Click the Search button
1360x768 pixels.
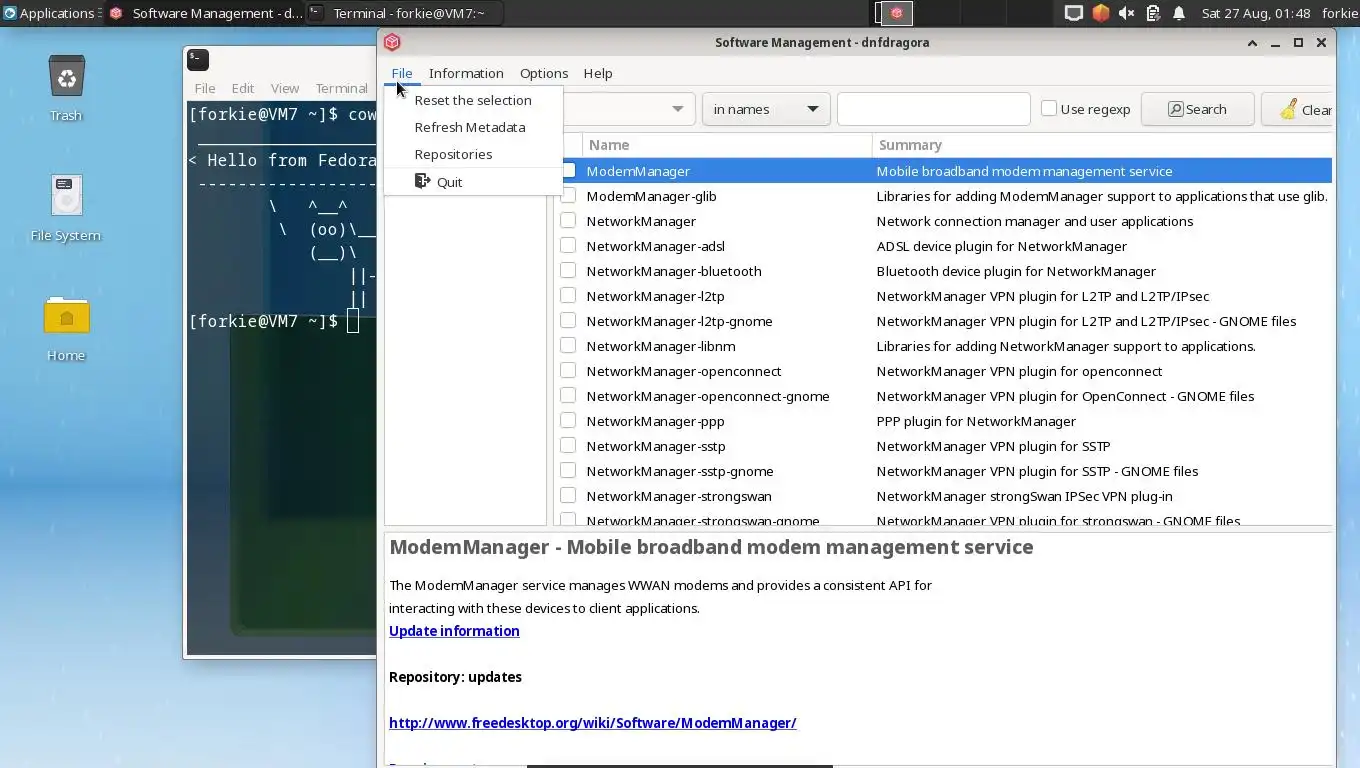[x=1197, y=109]
